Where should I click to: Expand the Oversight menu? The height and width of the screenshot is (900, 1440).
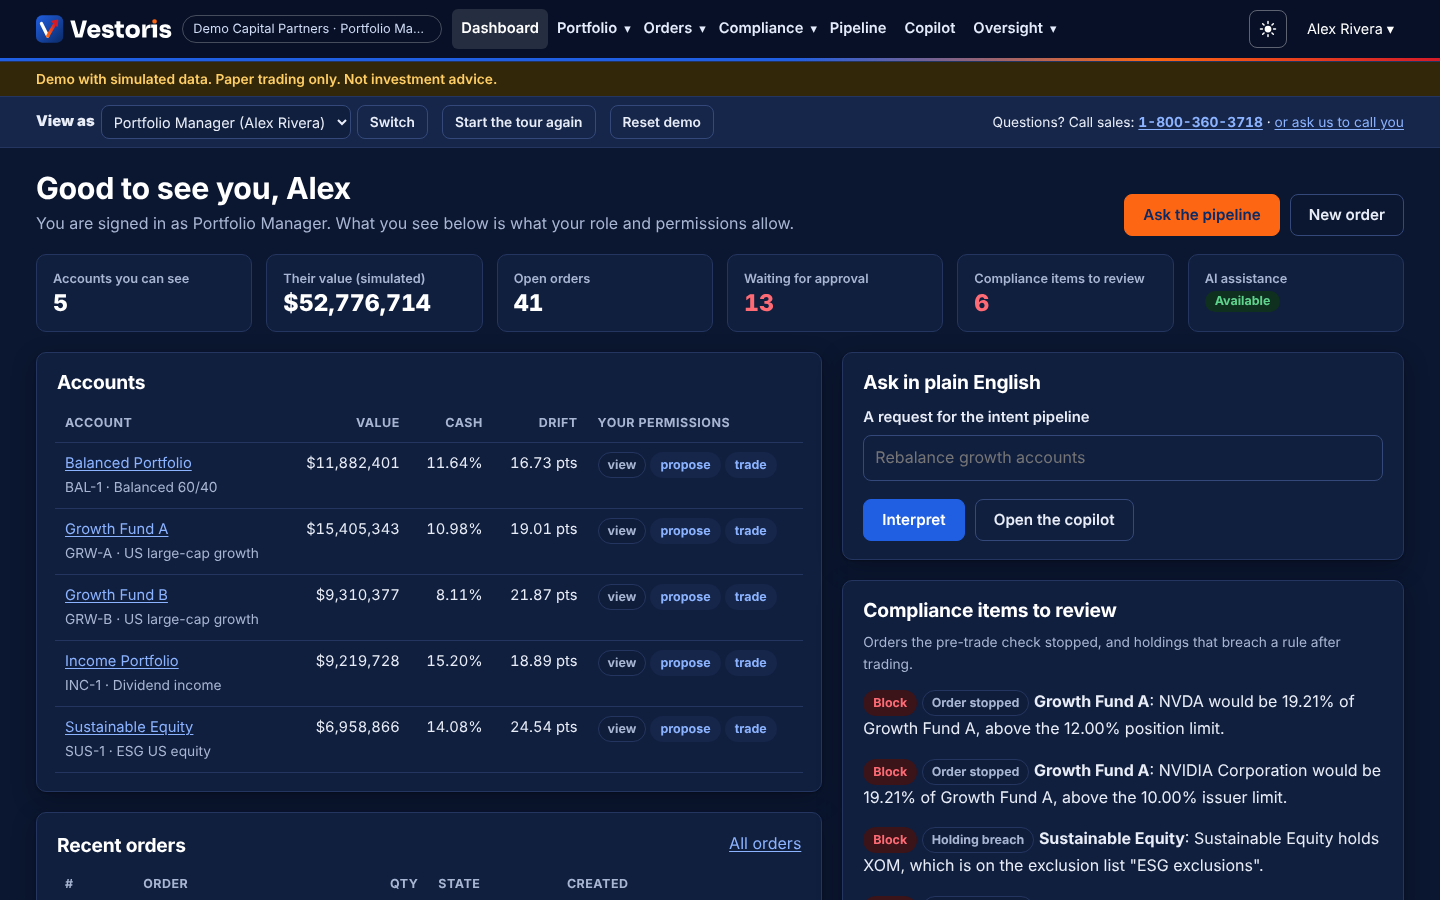[1015, 28]
